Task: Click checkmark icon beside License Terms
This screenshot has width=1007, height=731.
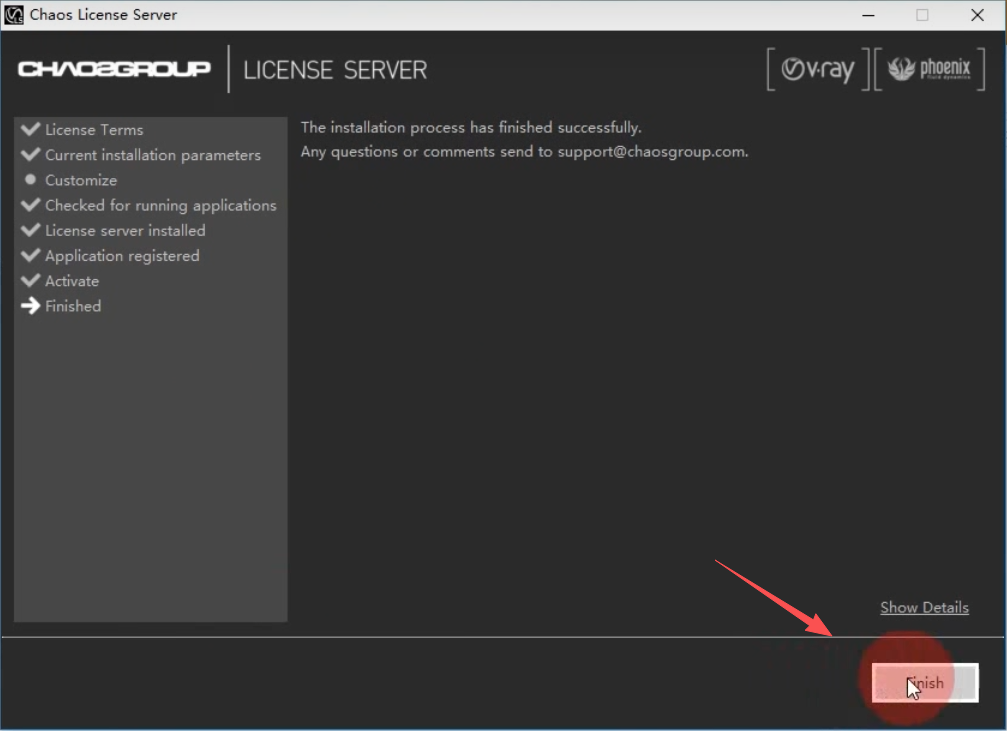Action: click(30, 129)
